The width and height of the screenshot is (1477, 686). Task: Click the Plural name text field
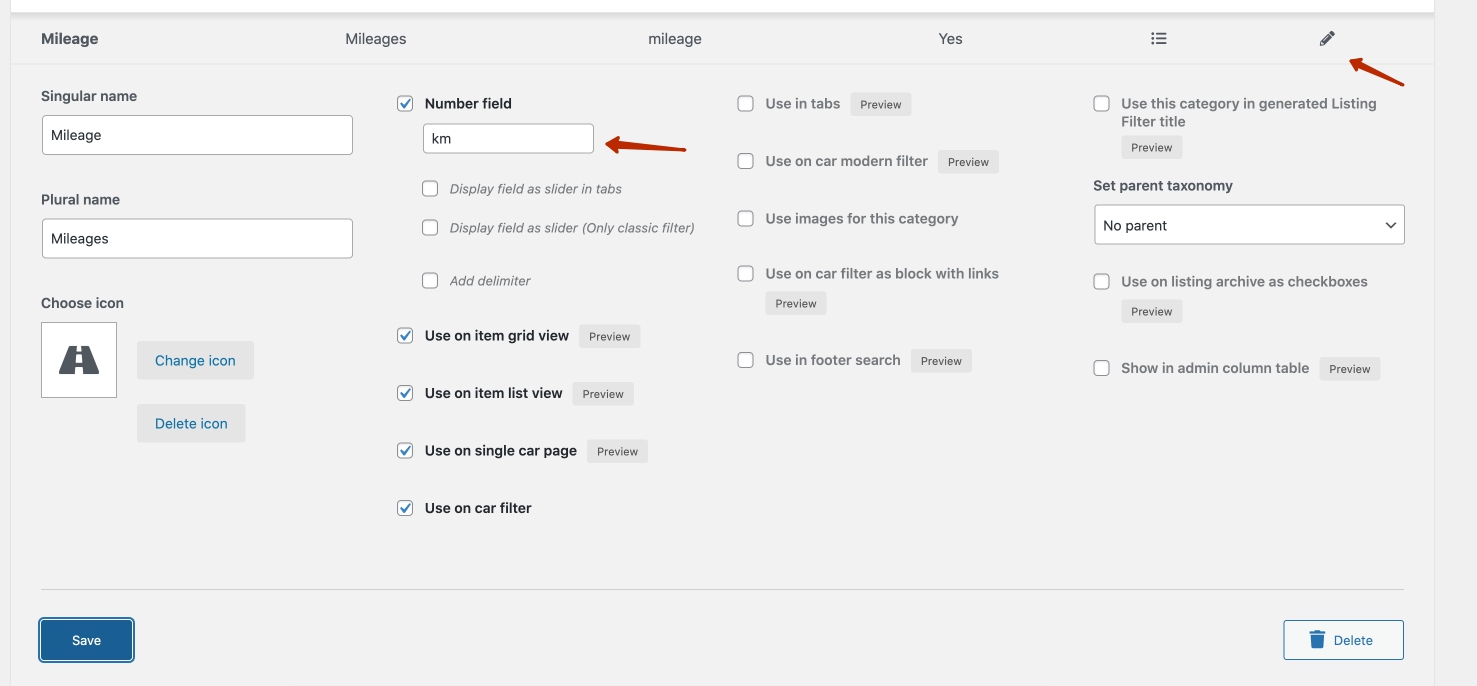click(x=197, y=239)
